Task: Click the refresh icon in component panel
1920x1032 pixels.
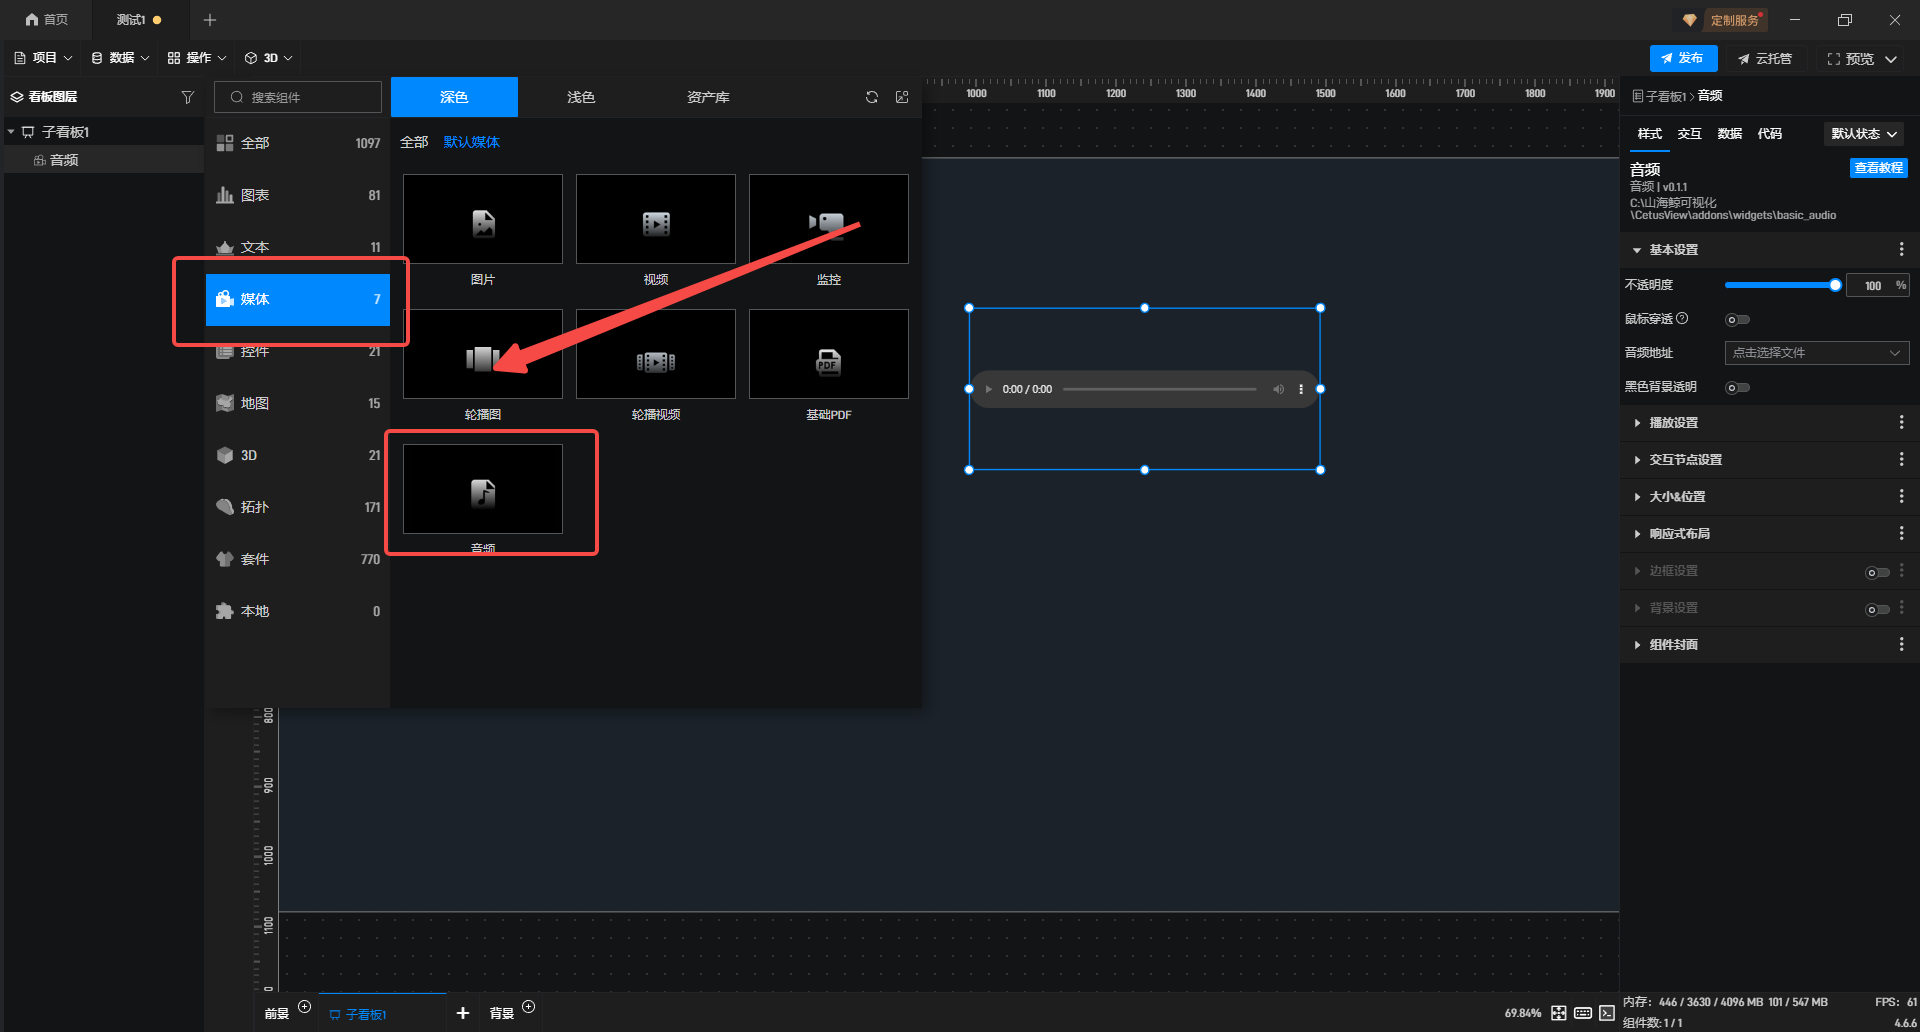Action: (872, 97)
